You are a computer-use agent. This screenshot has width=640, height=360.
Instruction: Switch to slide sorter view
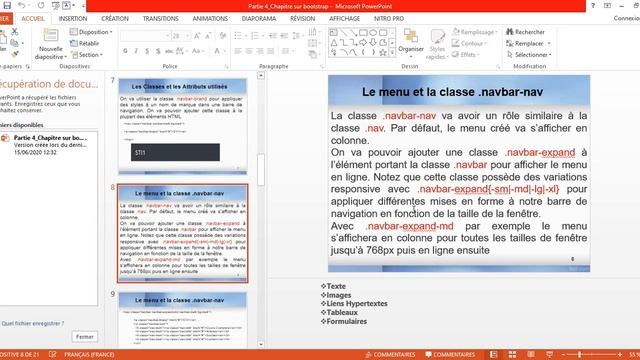pos(512,354)
